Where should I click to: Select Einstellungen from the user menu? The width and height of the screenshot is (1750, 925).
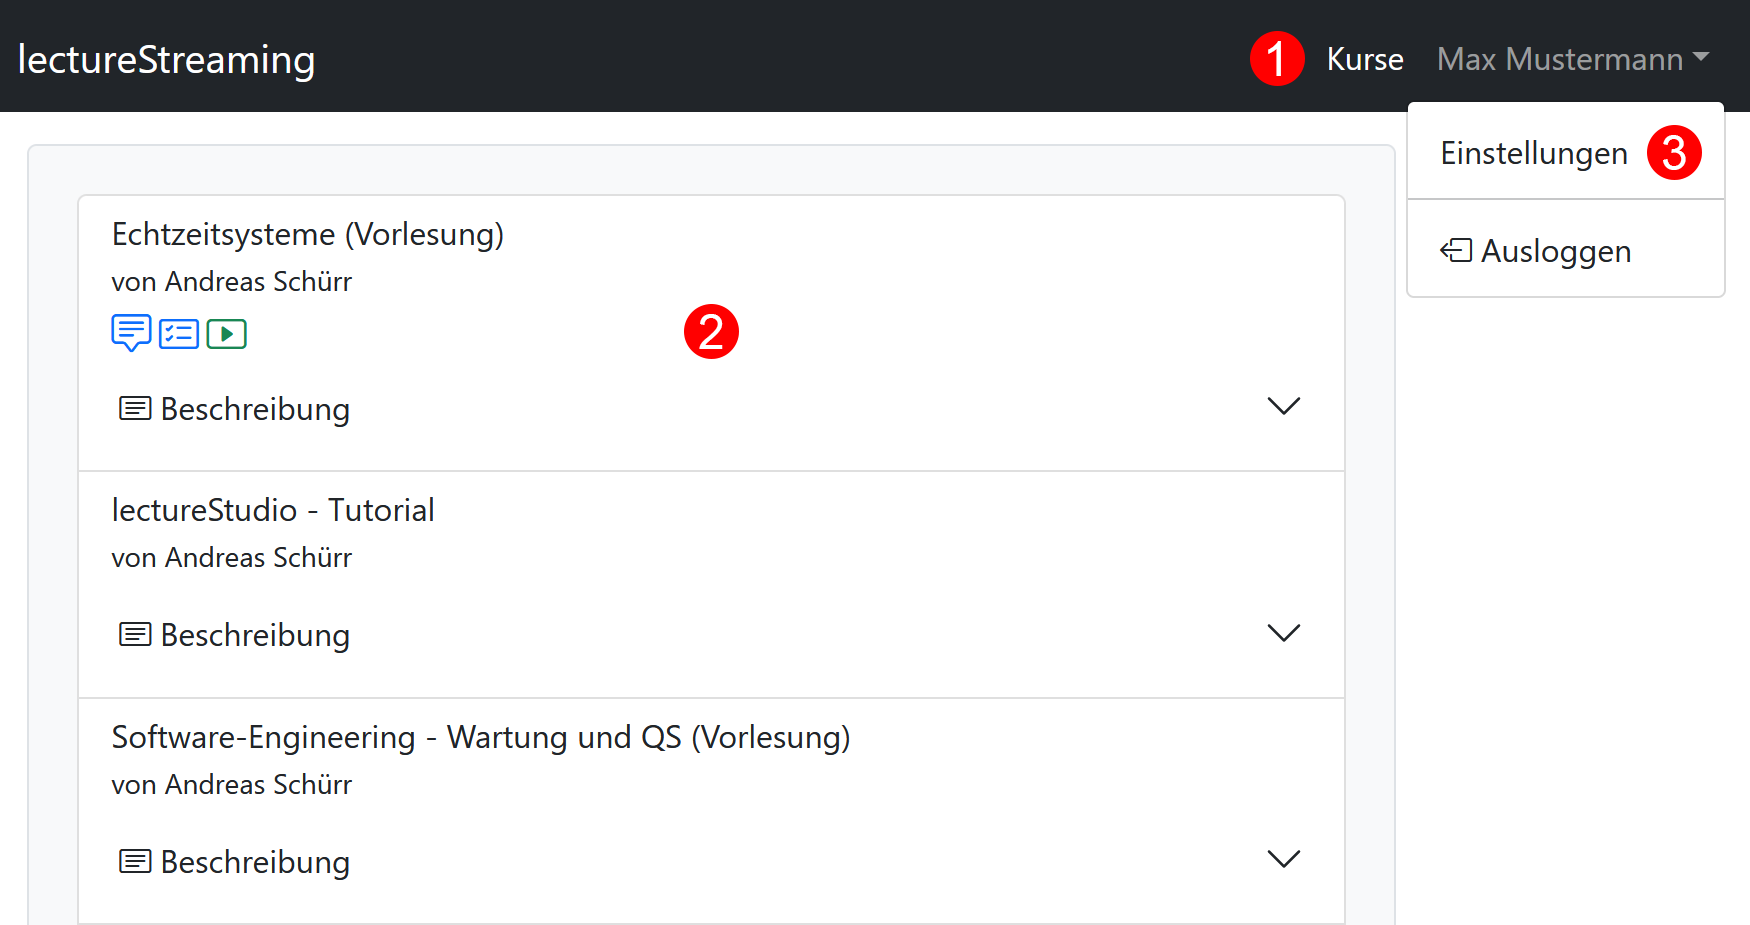pos(1534,153)
